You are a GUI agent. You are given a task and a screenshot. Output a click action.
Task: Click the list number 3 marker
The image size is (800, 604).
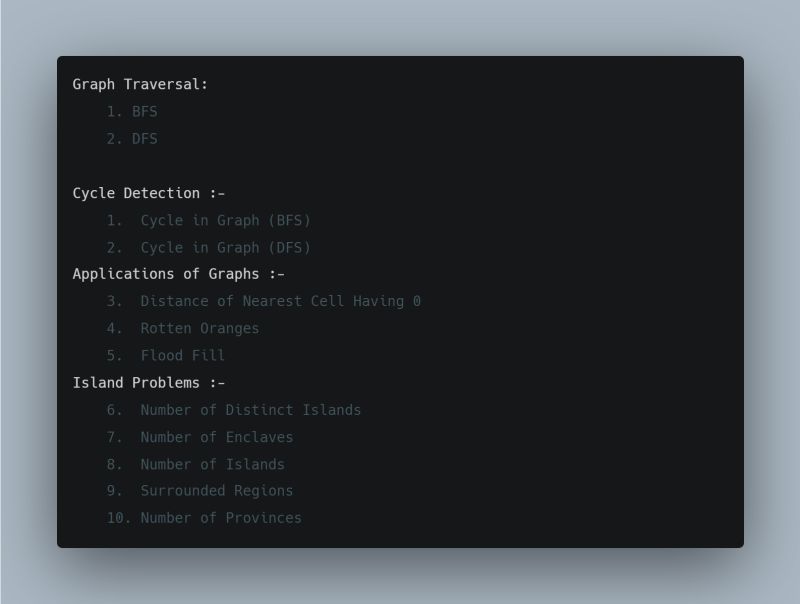(114, 301)
